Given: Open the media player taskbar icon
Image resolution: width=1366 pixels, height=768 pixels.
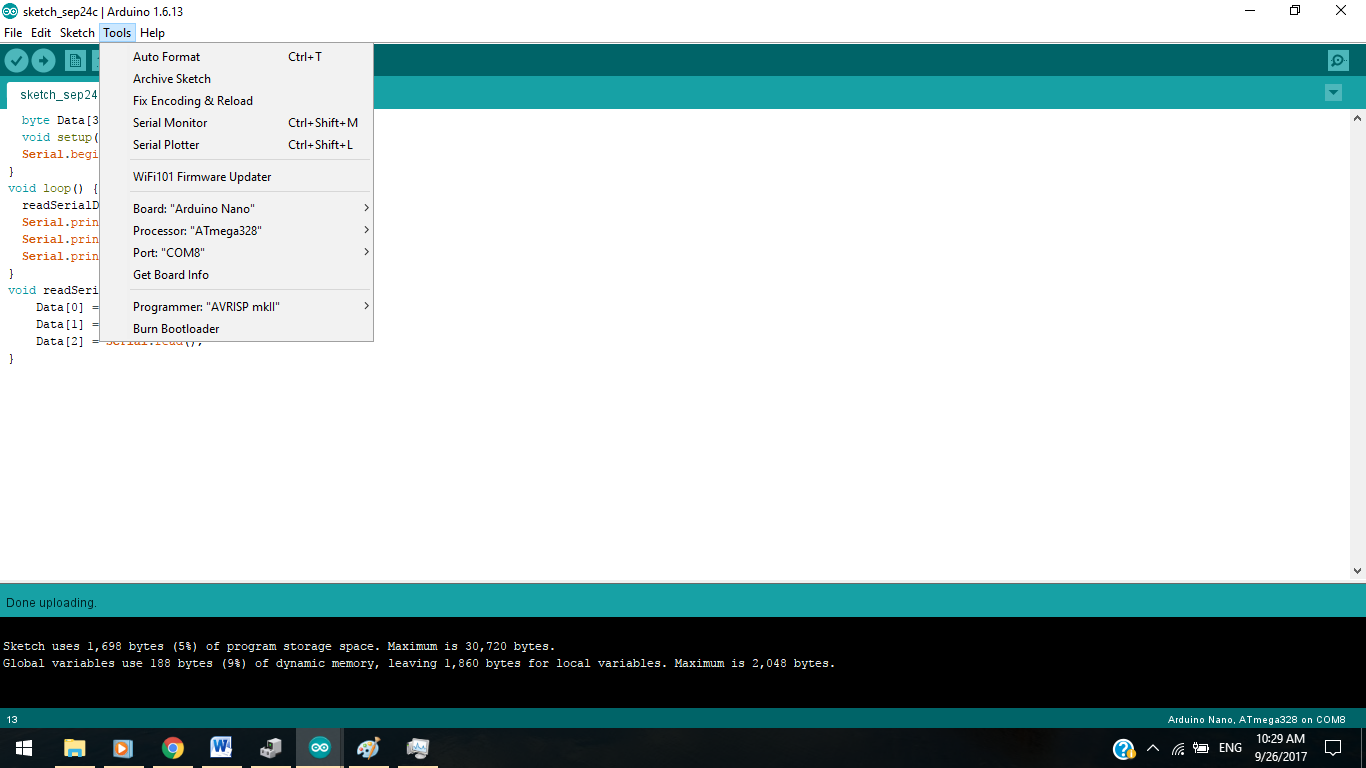Looking at the screenshot, I should (x=123, y=748).
